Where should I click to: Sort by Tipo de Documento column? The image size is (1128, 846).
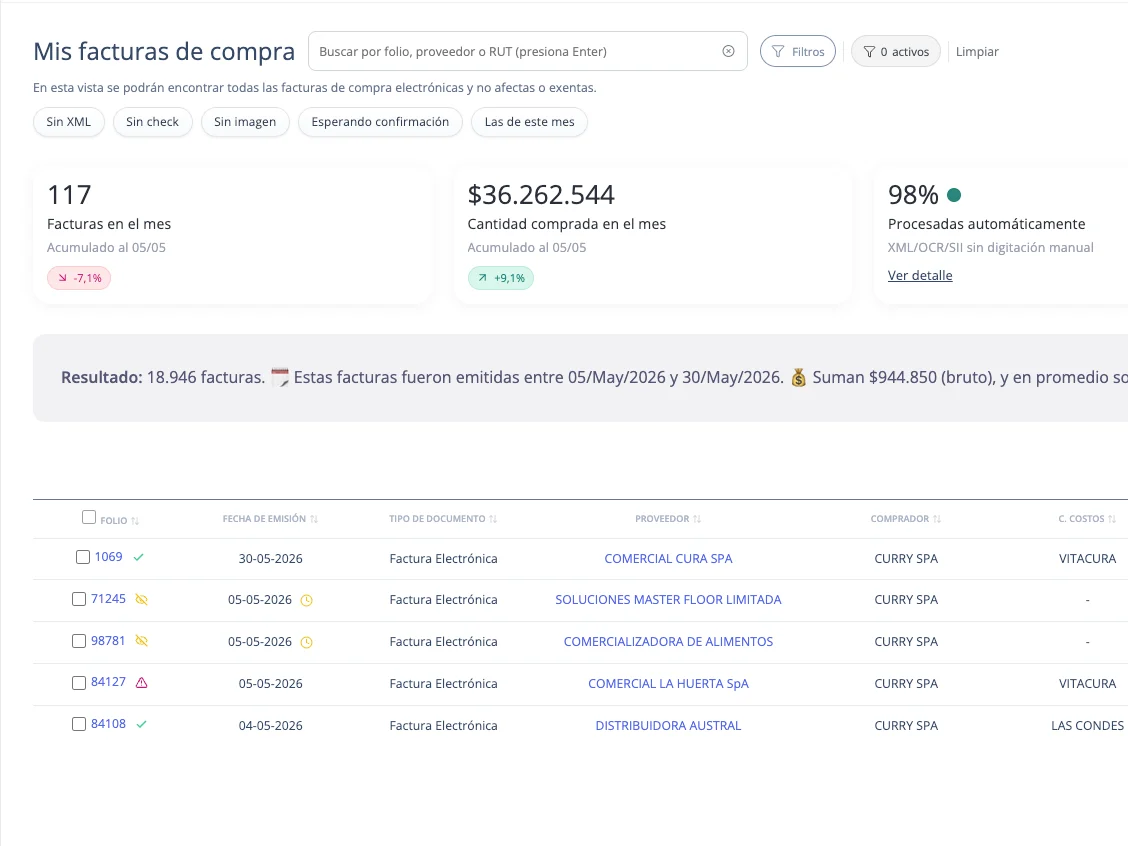(493, 519)
